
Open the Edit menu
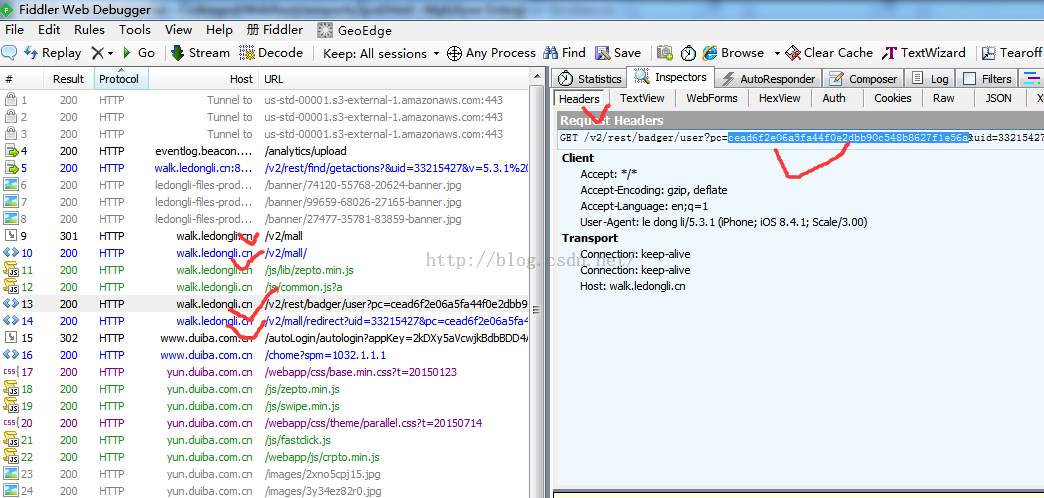pos(49,30)
